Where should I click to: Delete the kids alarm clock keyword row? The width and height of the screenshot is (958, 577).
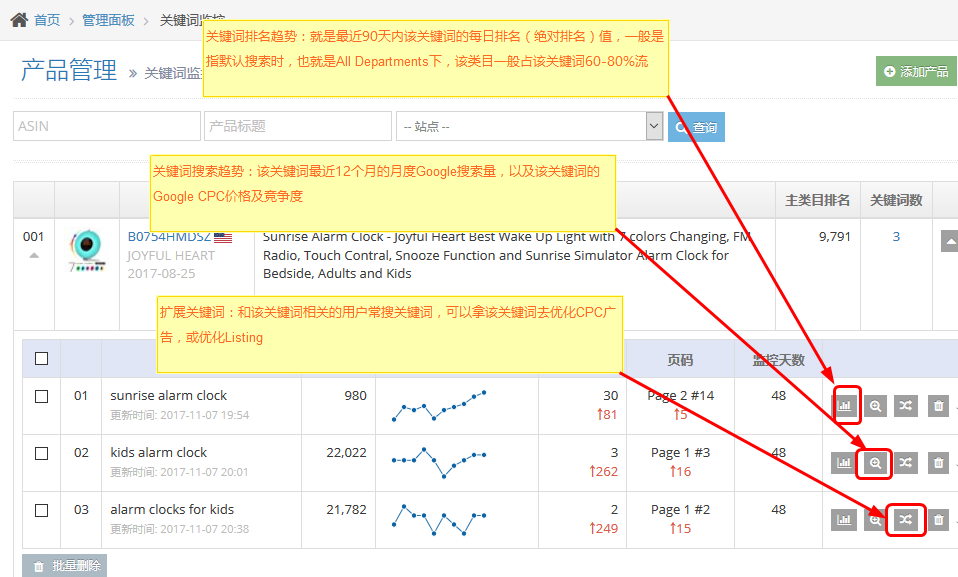pyautogui.click(x=938, y=463)
